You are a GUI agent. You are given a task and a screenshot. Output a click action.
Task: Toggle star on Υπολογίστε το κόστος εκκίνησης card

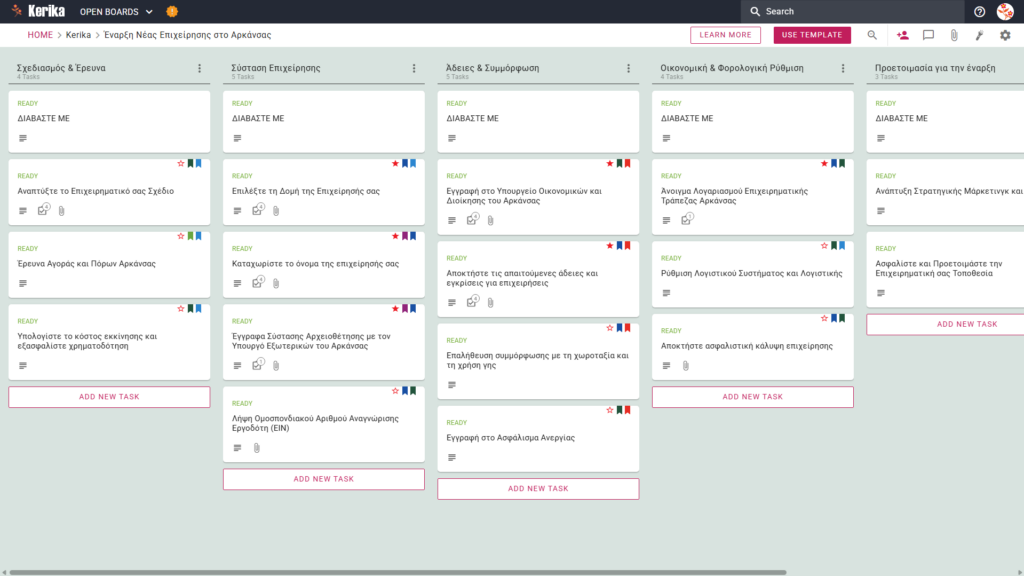tap(181, 309)
